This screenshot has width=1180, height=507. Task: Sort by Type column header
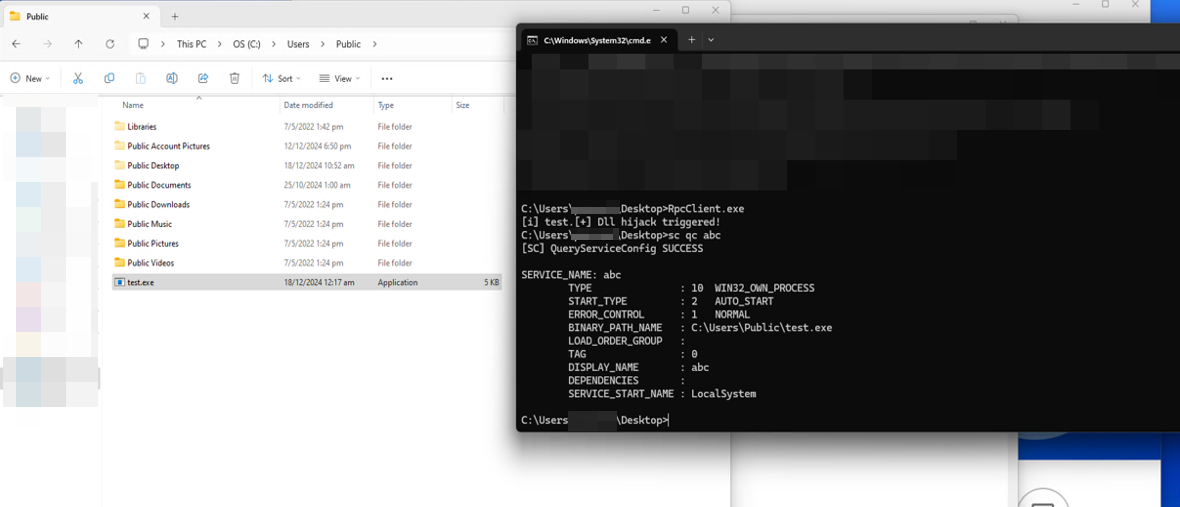coord(385,105)
